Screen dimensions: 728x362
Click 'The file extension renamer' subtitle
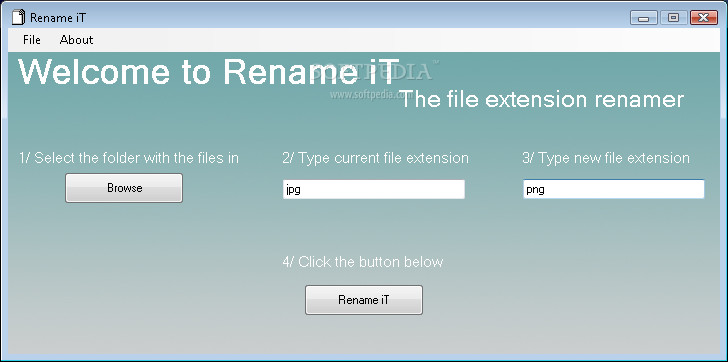[x=542, y=100]
